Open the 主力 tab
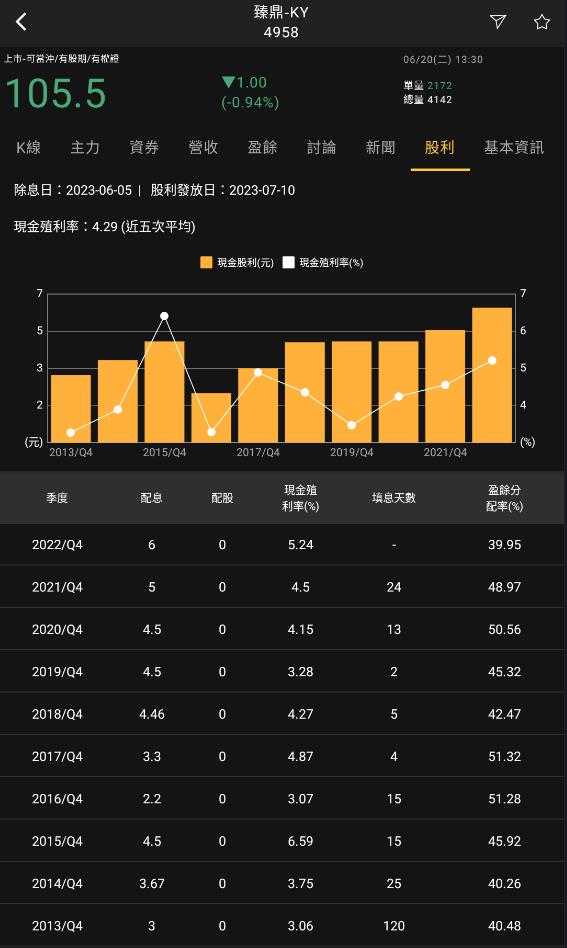The image size is (567, 948). [85, 148]
